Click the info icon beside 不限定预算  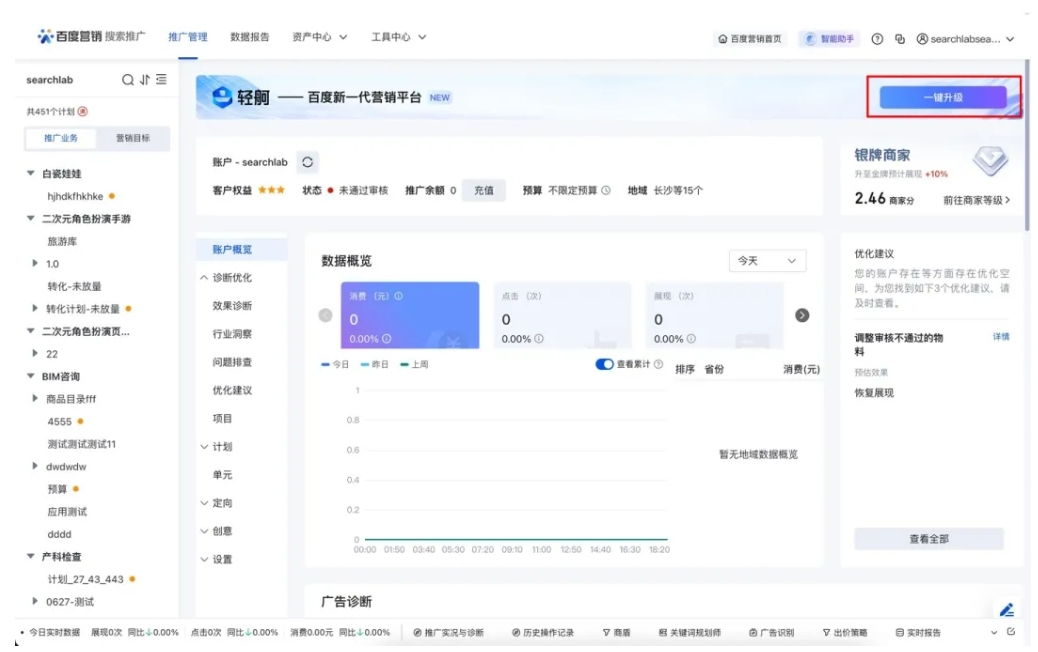(606, 191)
